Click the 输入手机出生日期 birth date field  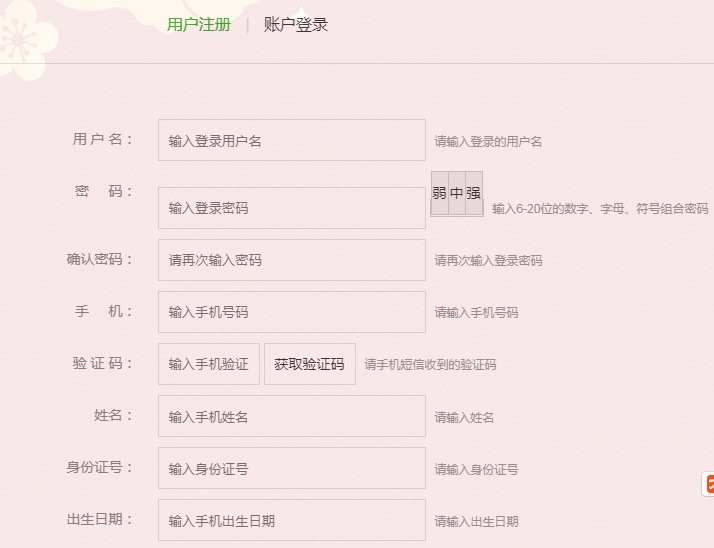pos(292,520)
